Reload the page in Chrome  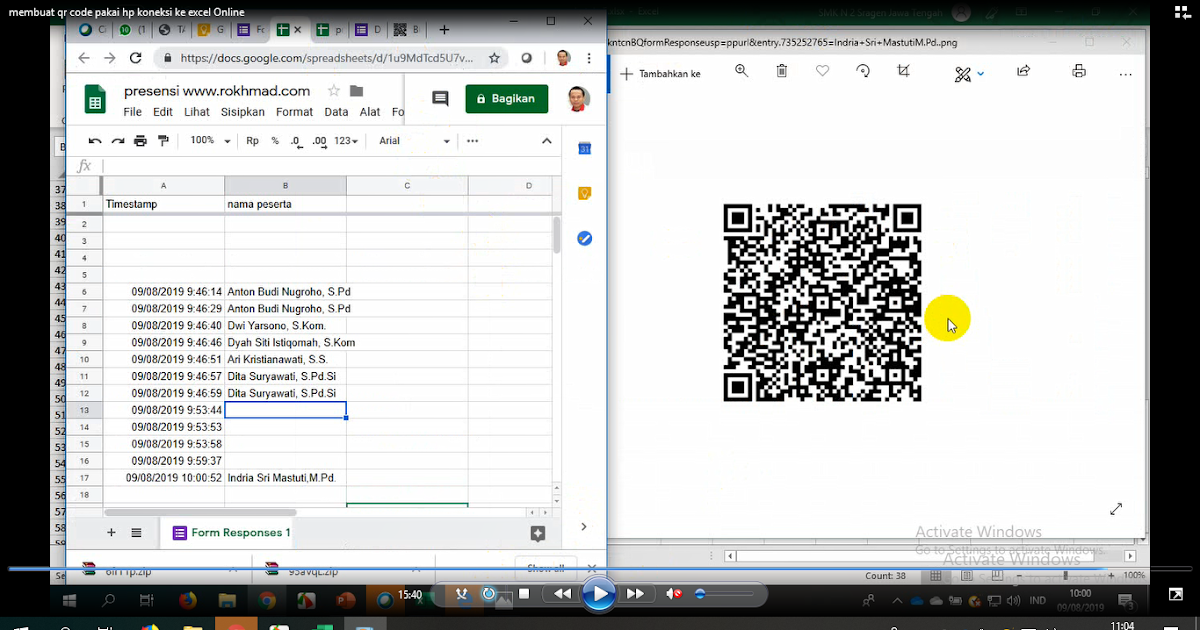(137, 58)
